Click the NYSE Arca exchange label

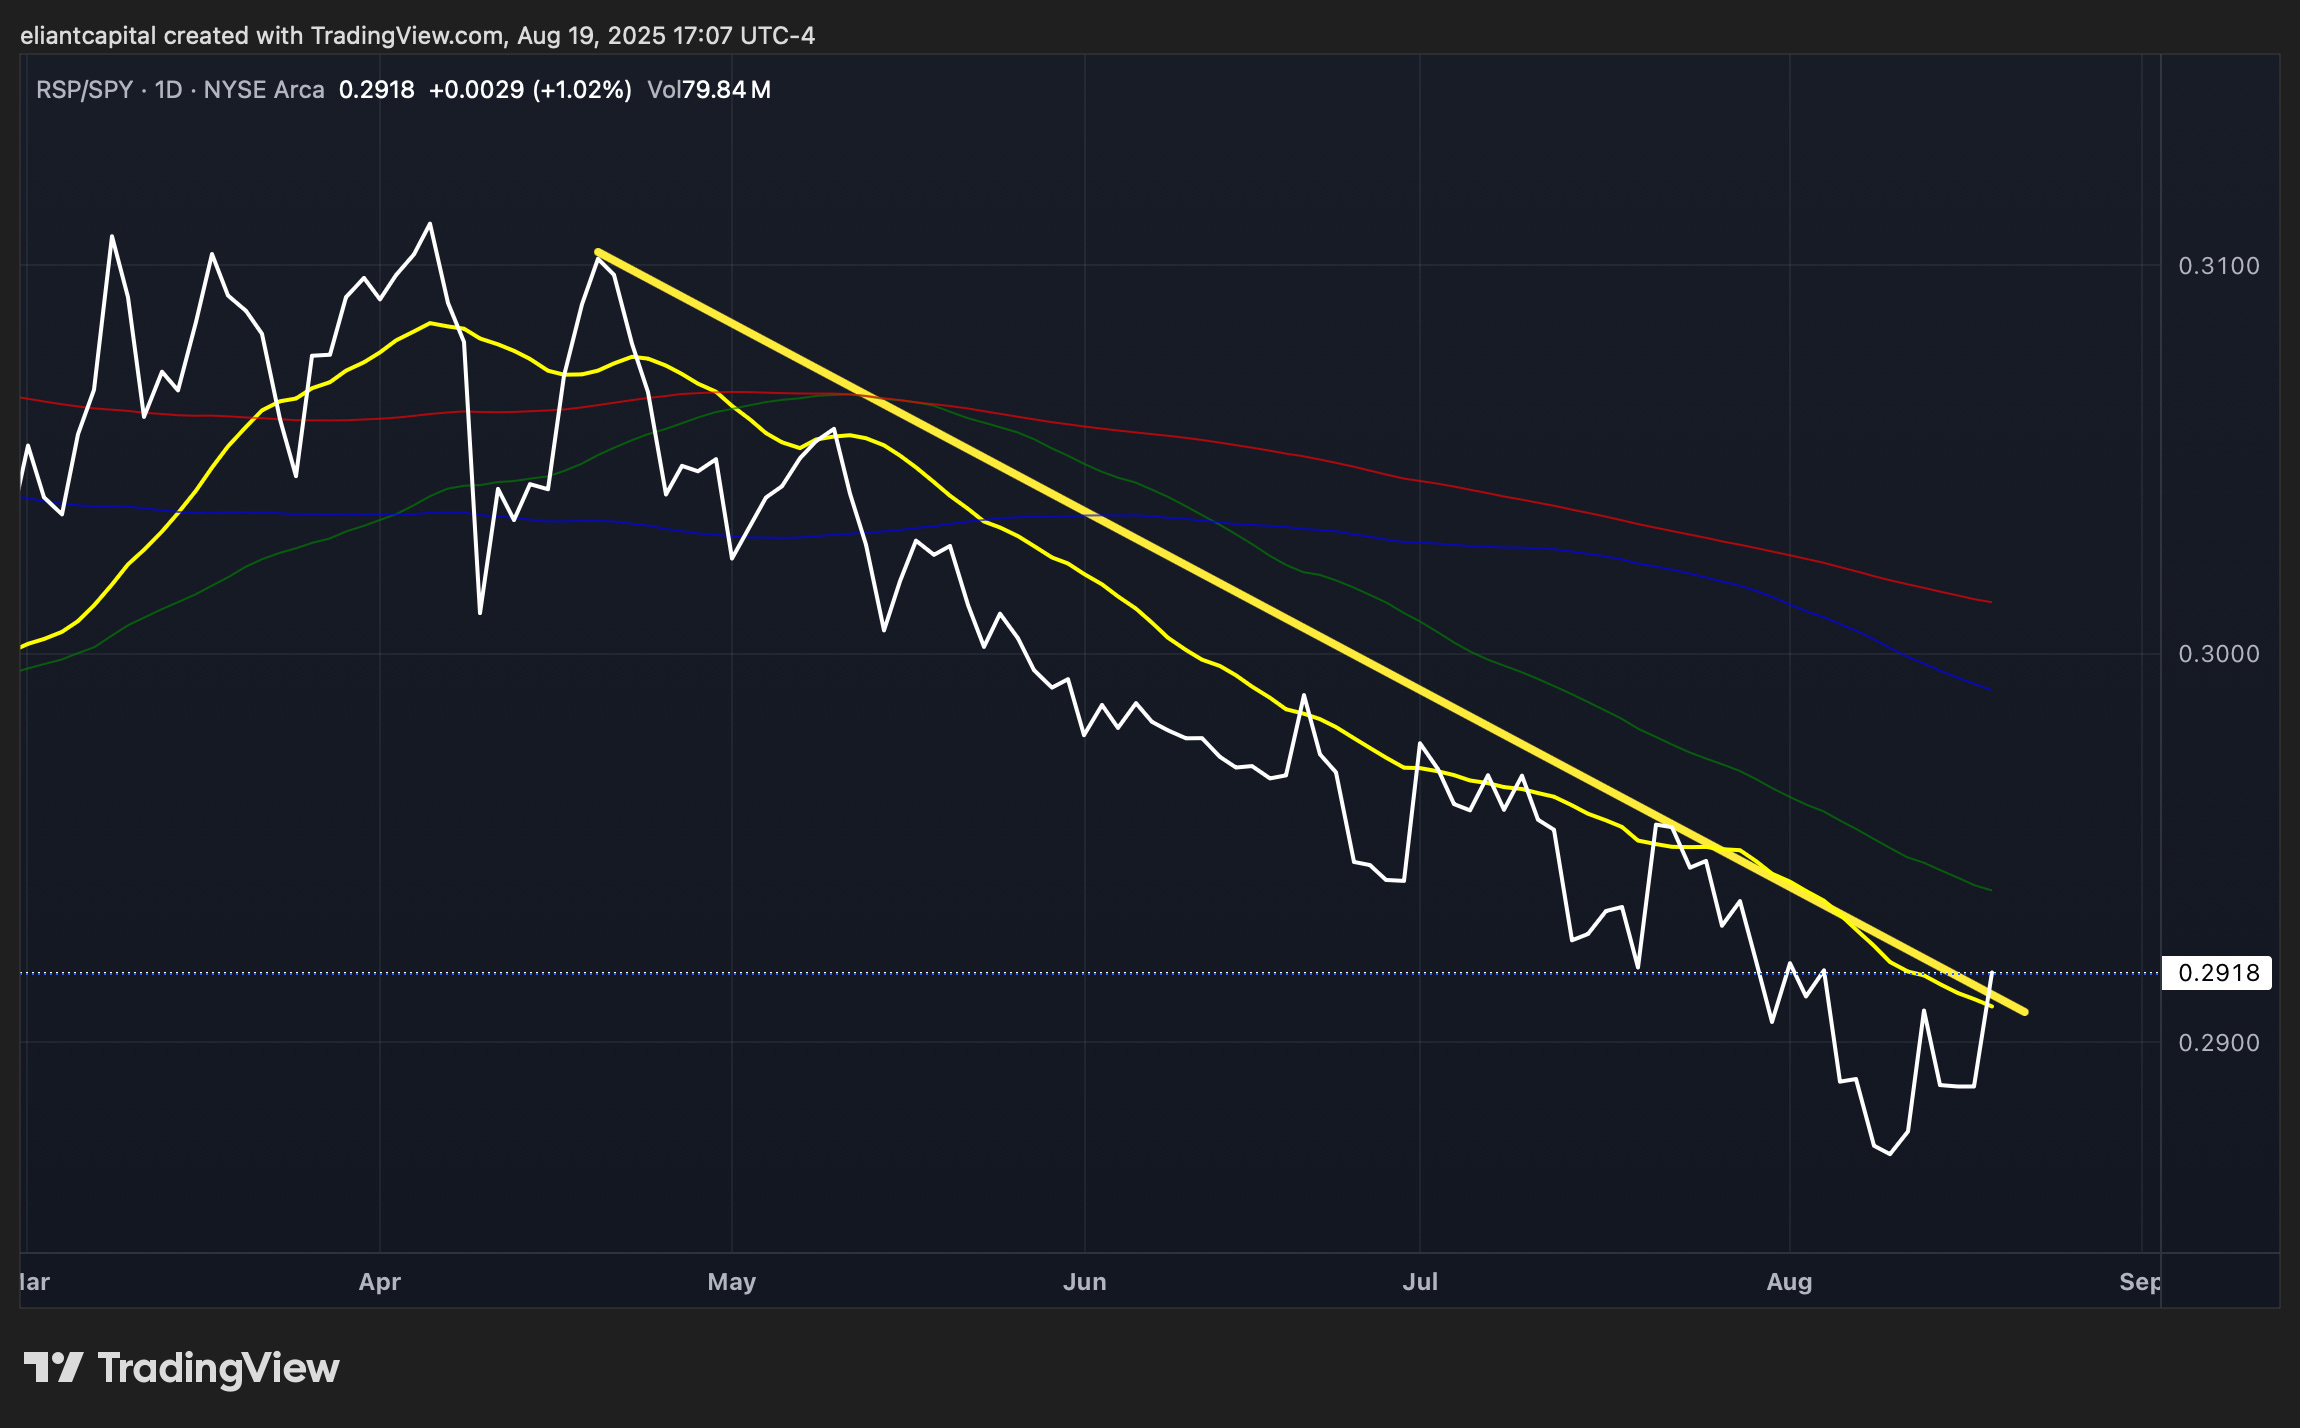pyautogui.click(x=264, y=90)
